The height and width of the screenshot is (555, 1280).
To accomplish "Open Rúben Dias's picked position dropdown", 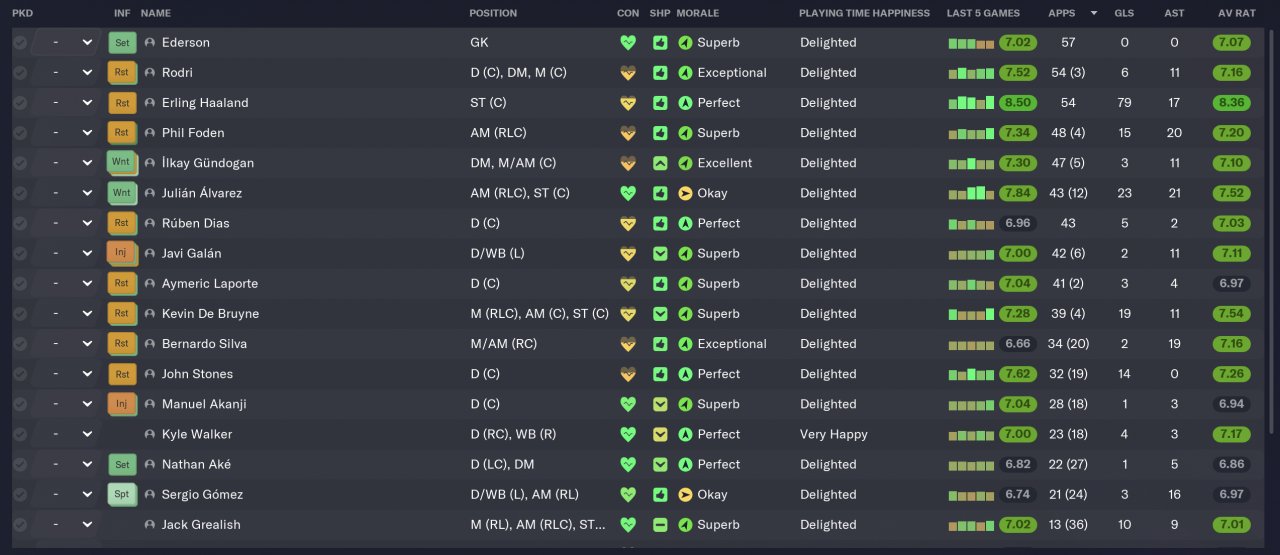I will coord(87,224).
